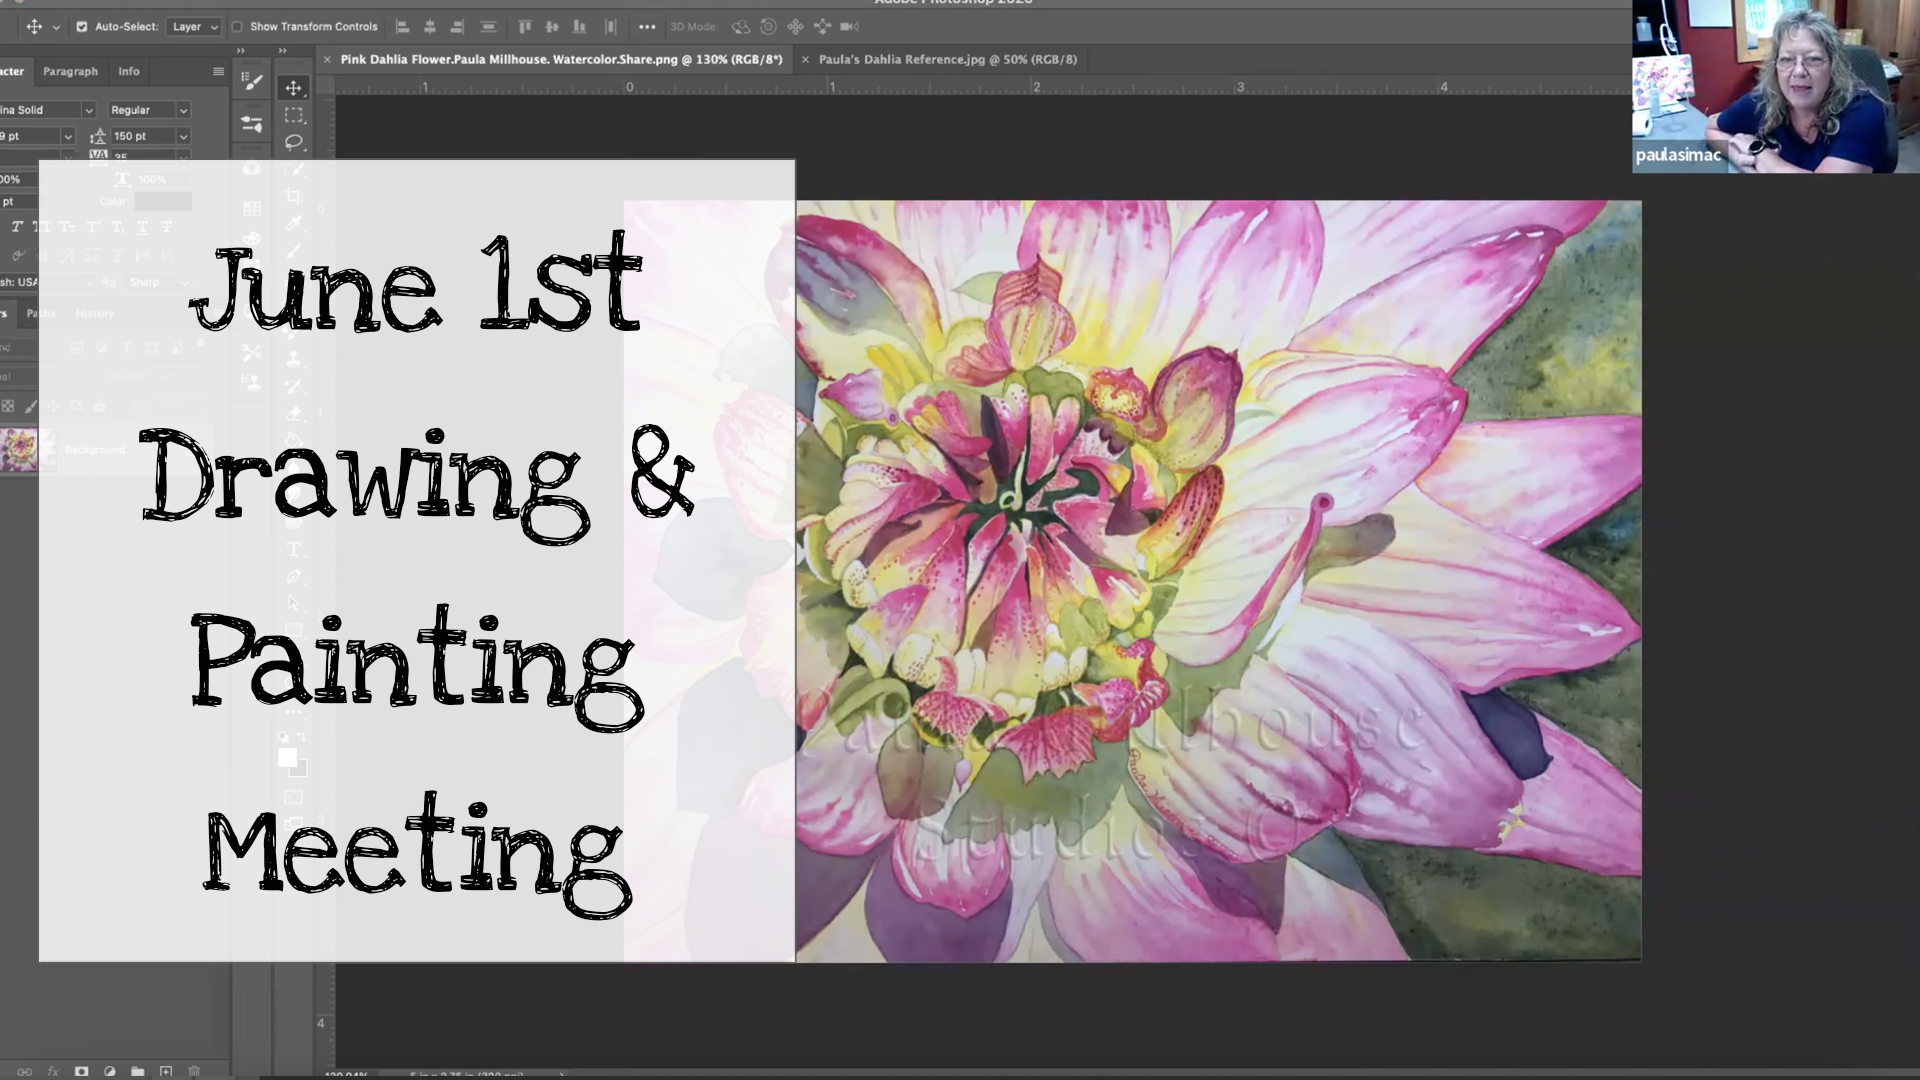Click Distribute horizontally icon
This screenshot has width=1920, height=1080.
click(x=611, y=27)
